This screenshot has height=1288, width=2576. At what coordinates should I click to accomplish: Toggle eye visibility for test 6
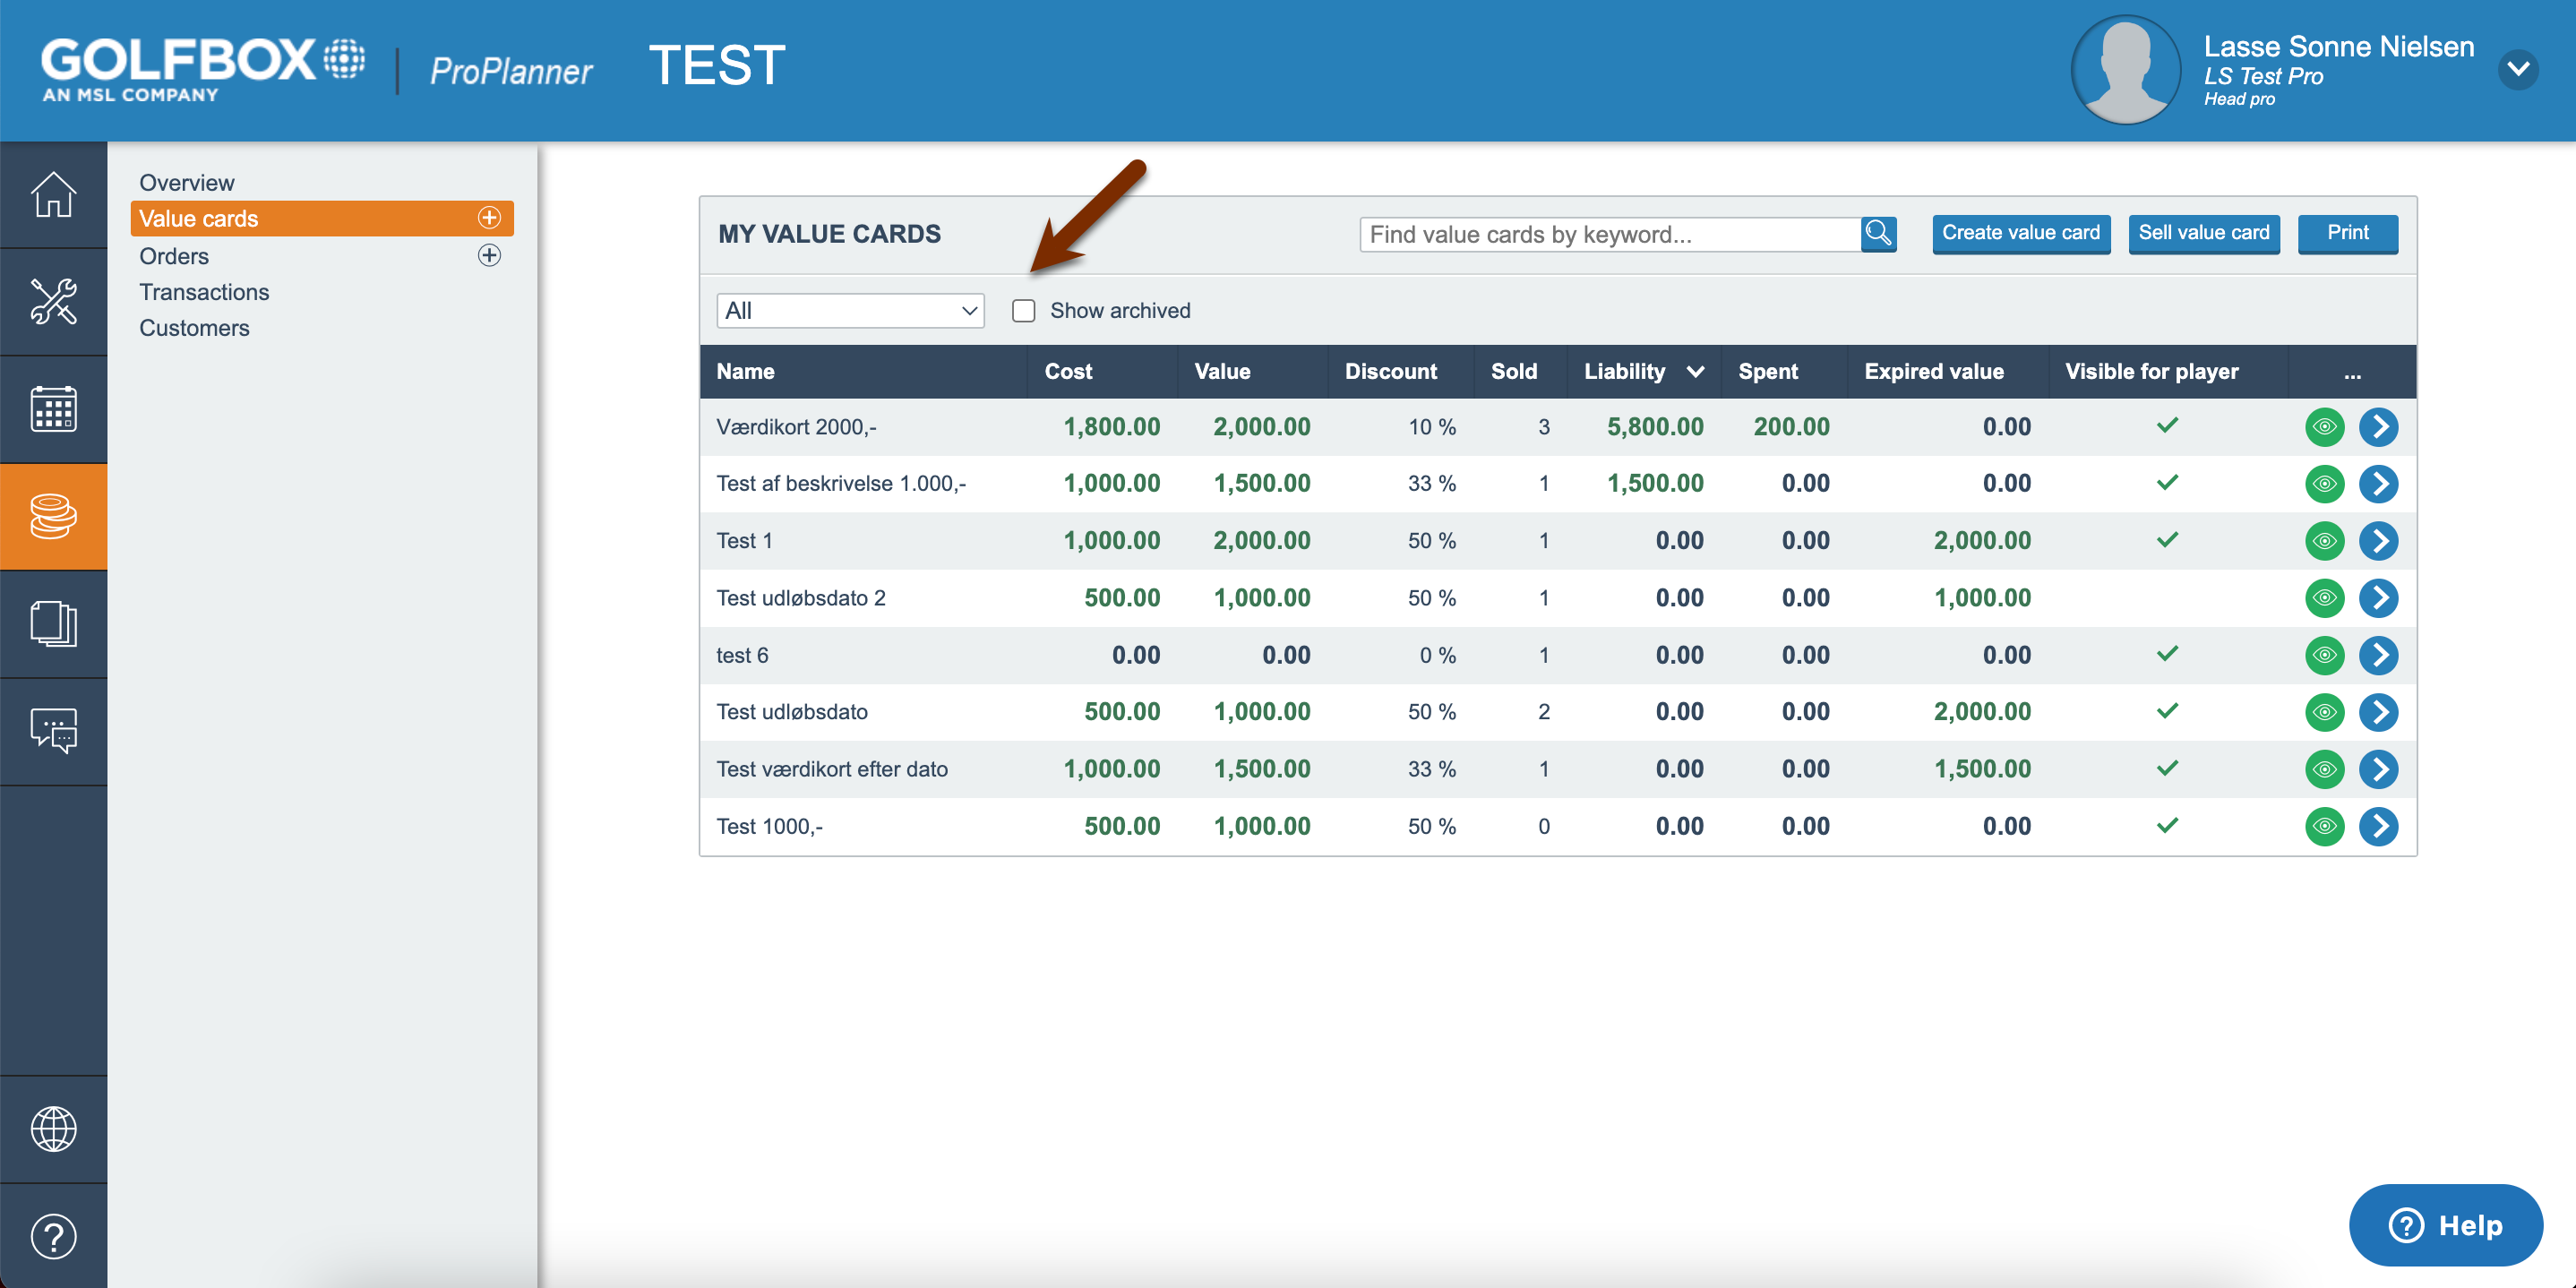coord(2324,655)
